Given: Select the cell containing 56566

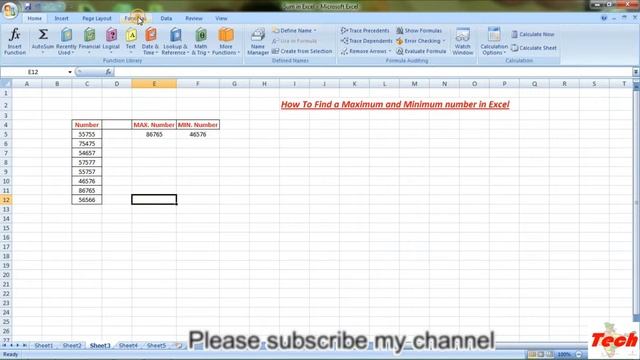Looking at the screenshot, I should (x=87, y=200).
